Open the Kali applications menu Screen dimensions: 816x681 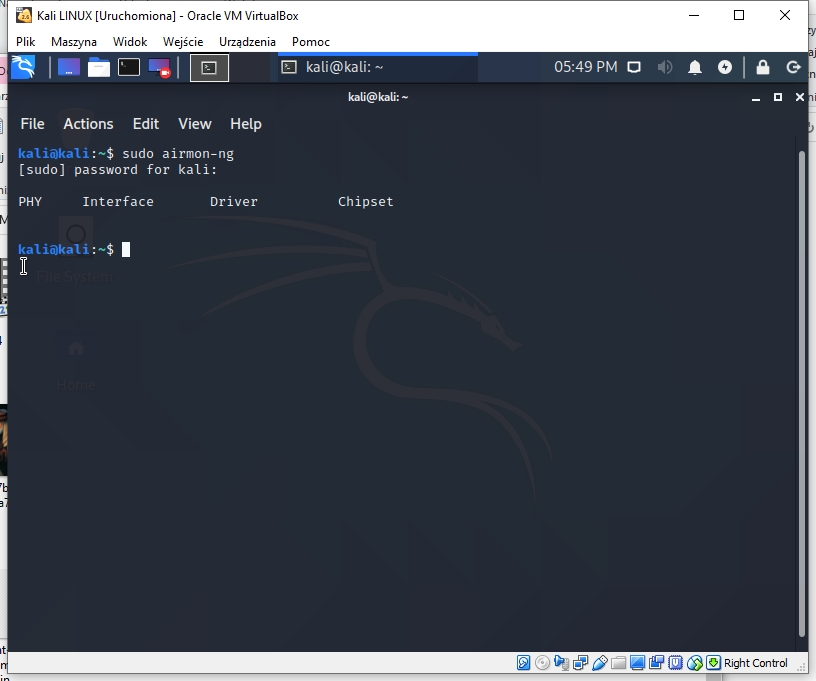22,67
